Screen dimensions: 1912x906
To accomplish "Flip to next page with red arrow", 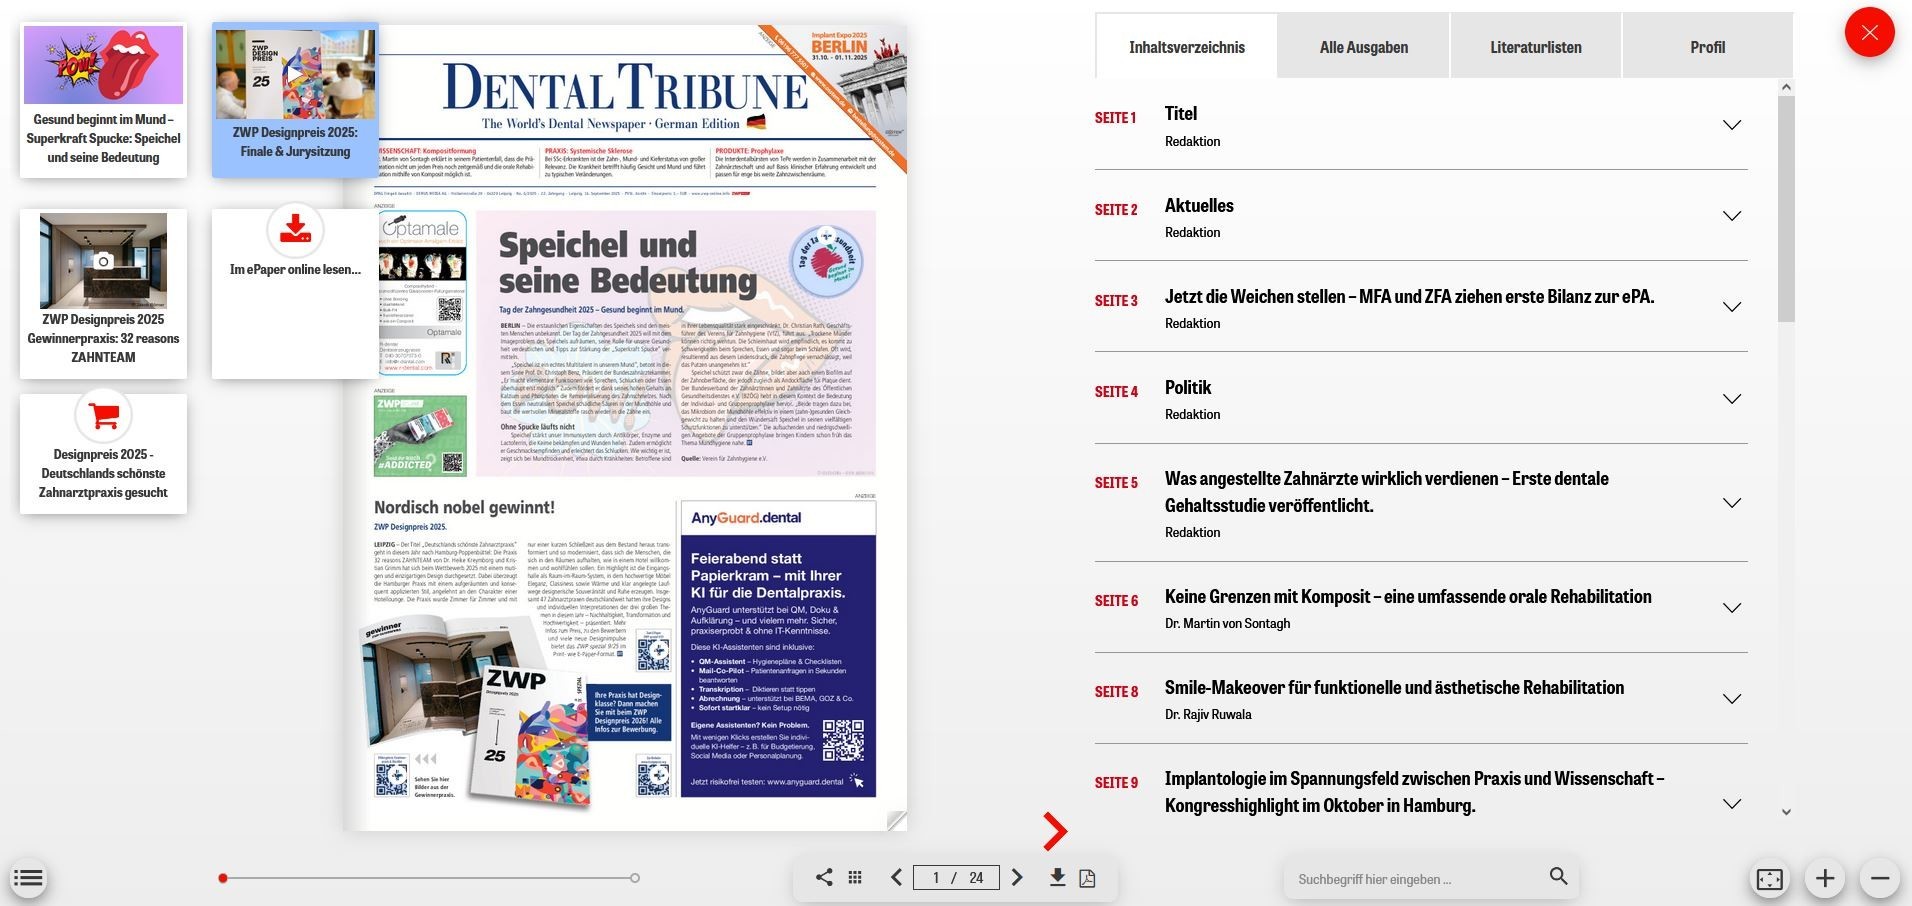I will [x=1054, y=830].
